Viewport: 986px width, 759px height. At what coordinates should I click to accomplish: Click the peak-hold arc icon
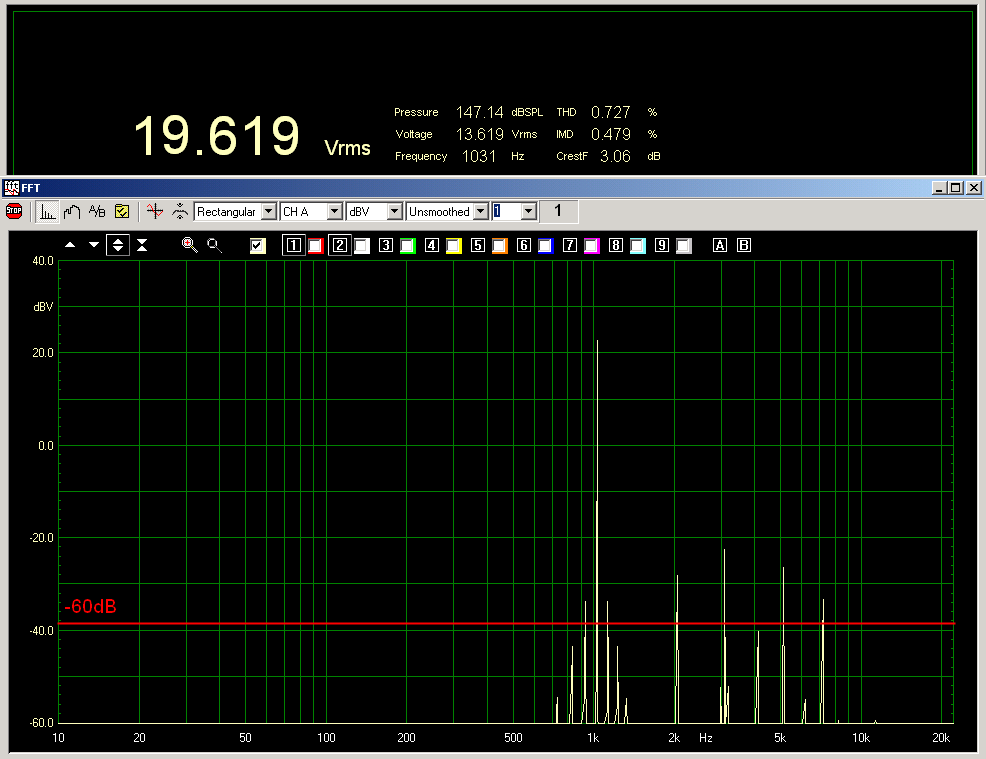180,211
